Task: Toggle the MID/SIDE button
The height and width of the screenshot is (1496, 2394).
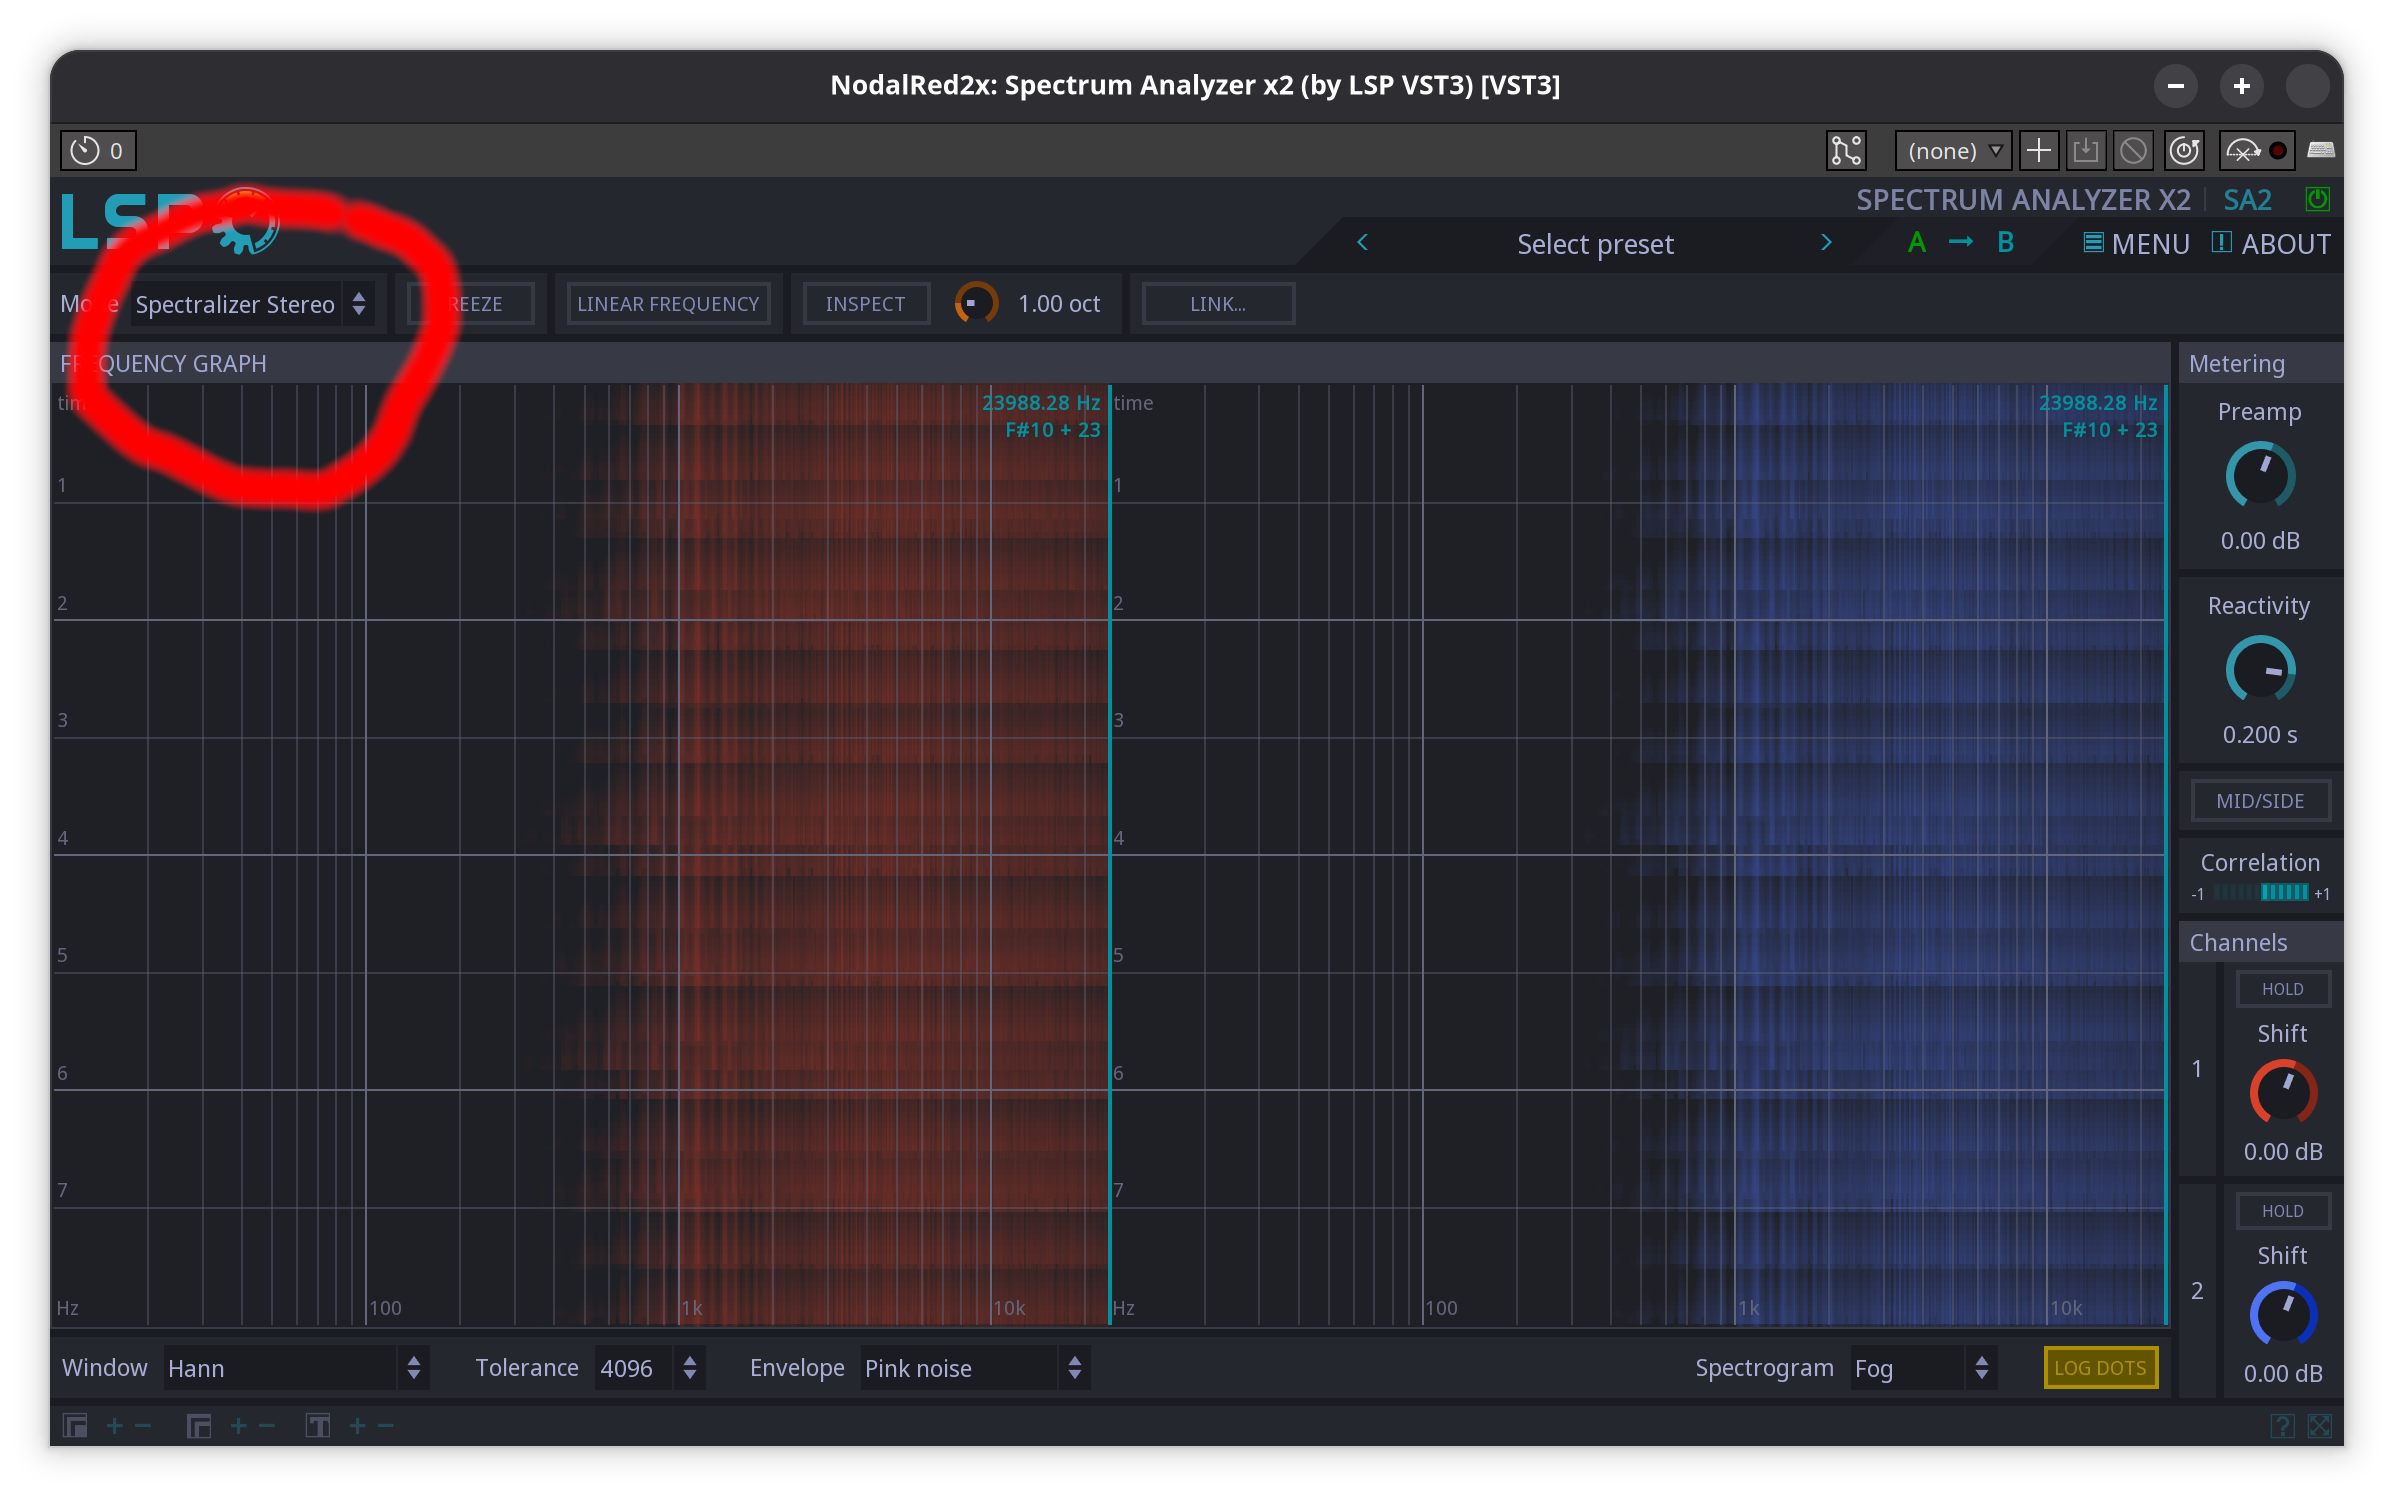Action: 2260,801
